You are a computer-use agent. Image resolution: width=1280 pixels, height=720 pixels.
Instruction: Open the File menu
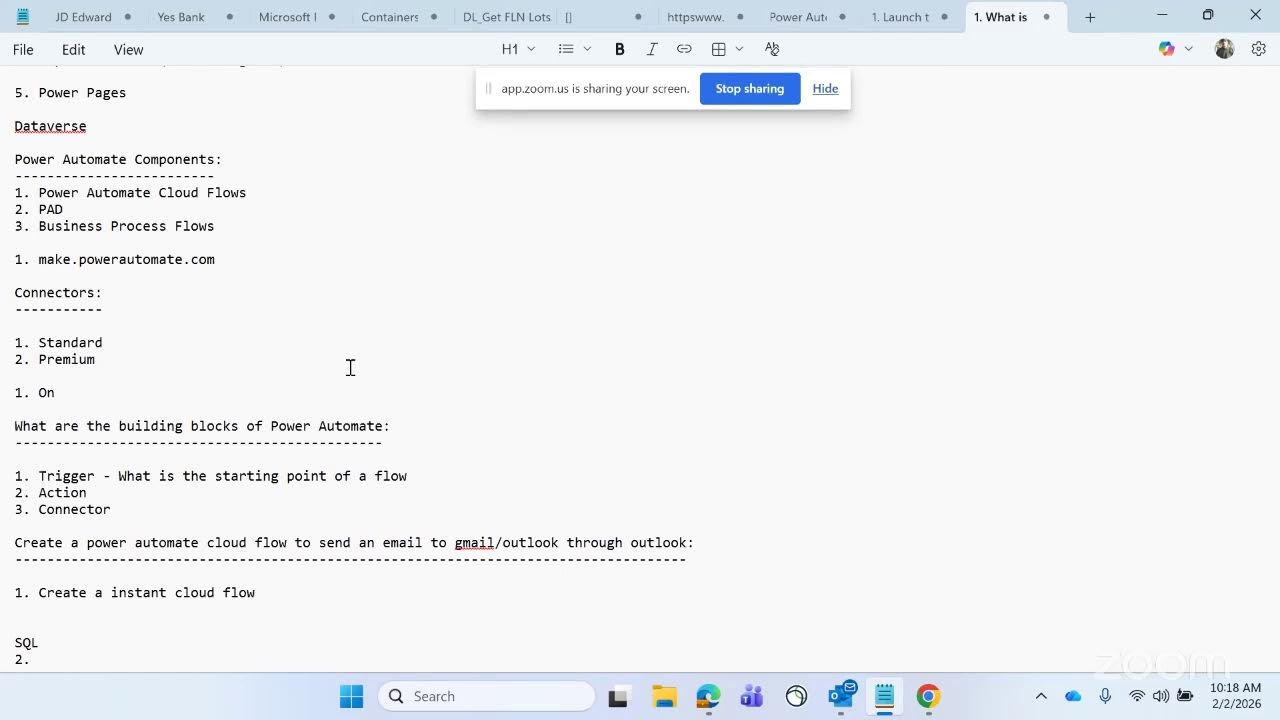click(x=23, y=49)
